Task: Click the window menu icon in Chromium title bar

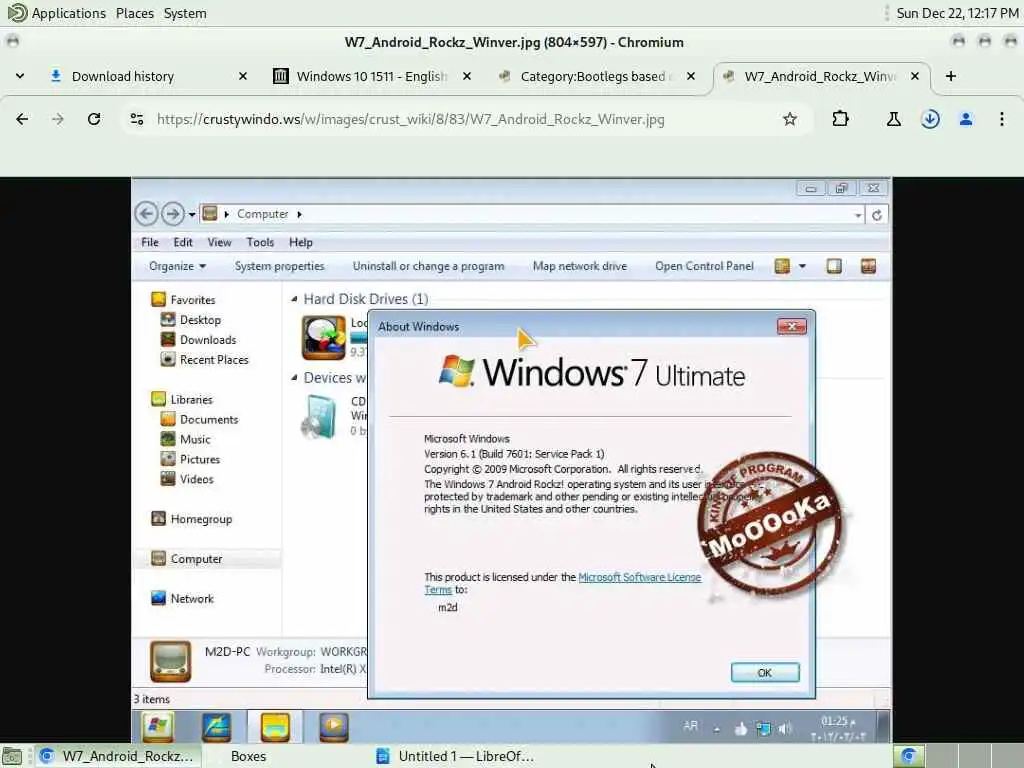Action: click(x=12, y=42)
